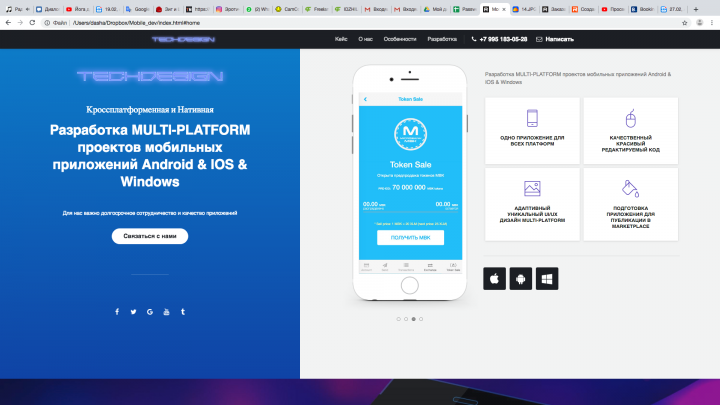Click Качественный красивый редактируемый код card

pos(631,131)
